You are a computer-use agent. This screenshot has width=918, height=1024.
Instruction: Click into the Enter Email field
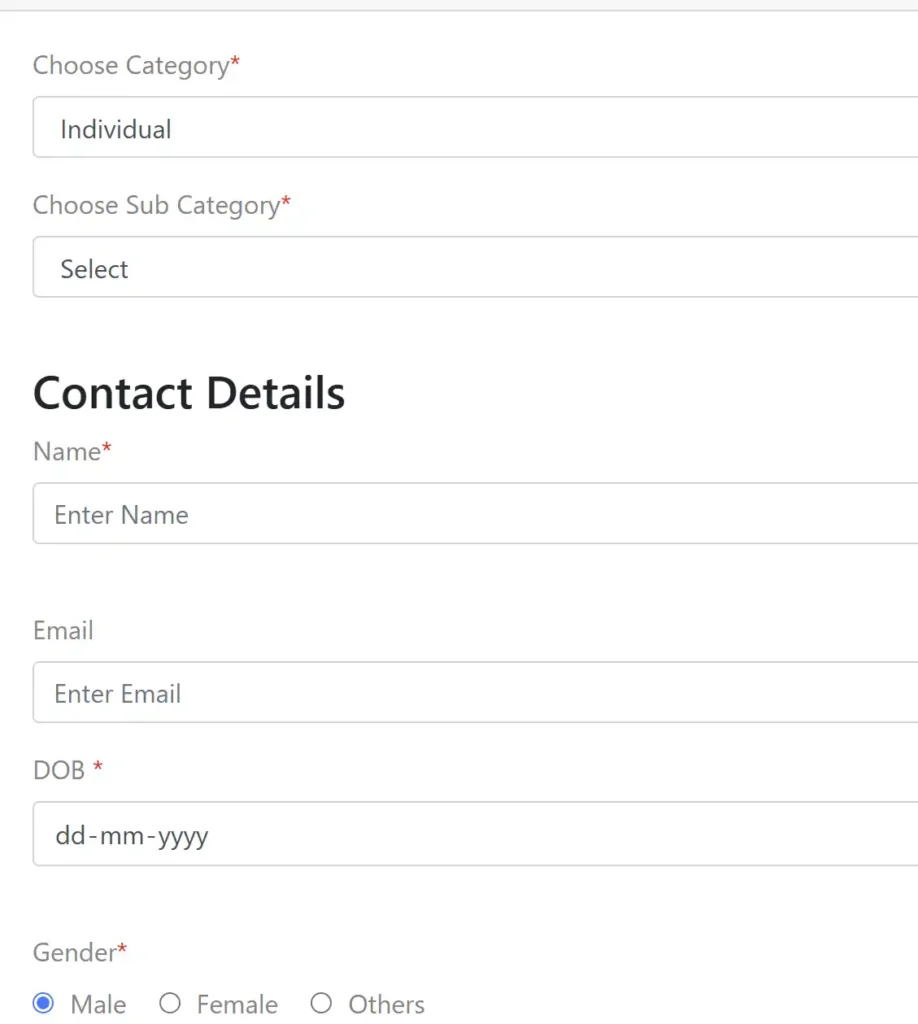[475, 692]
